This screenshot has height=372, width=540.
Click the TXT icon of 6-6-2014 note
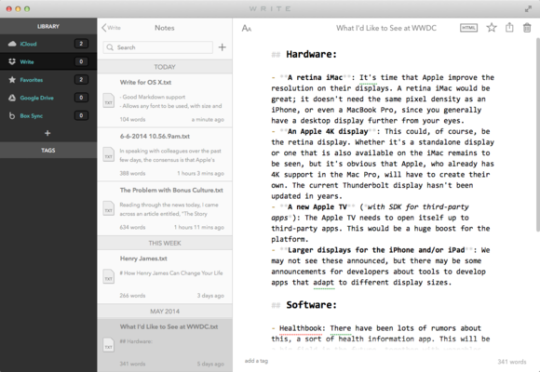tap(108, 155)
